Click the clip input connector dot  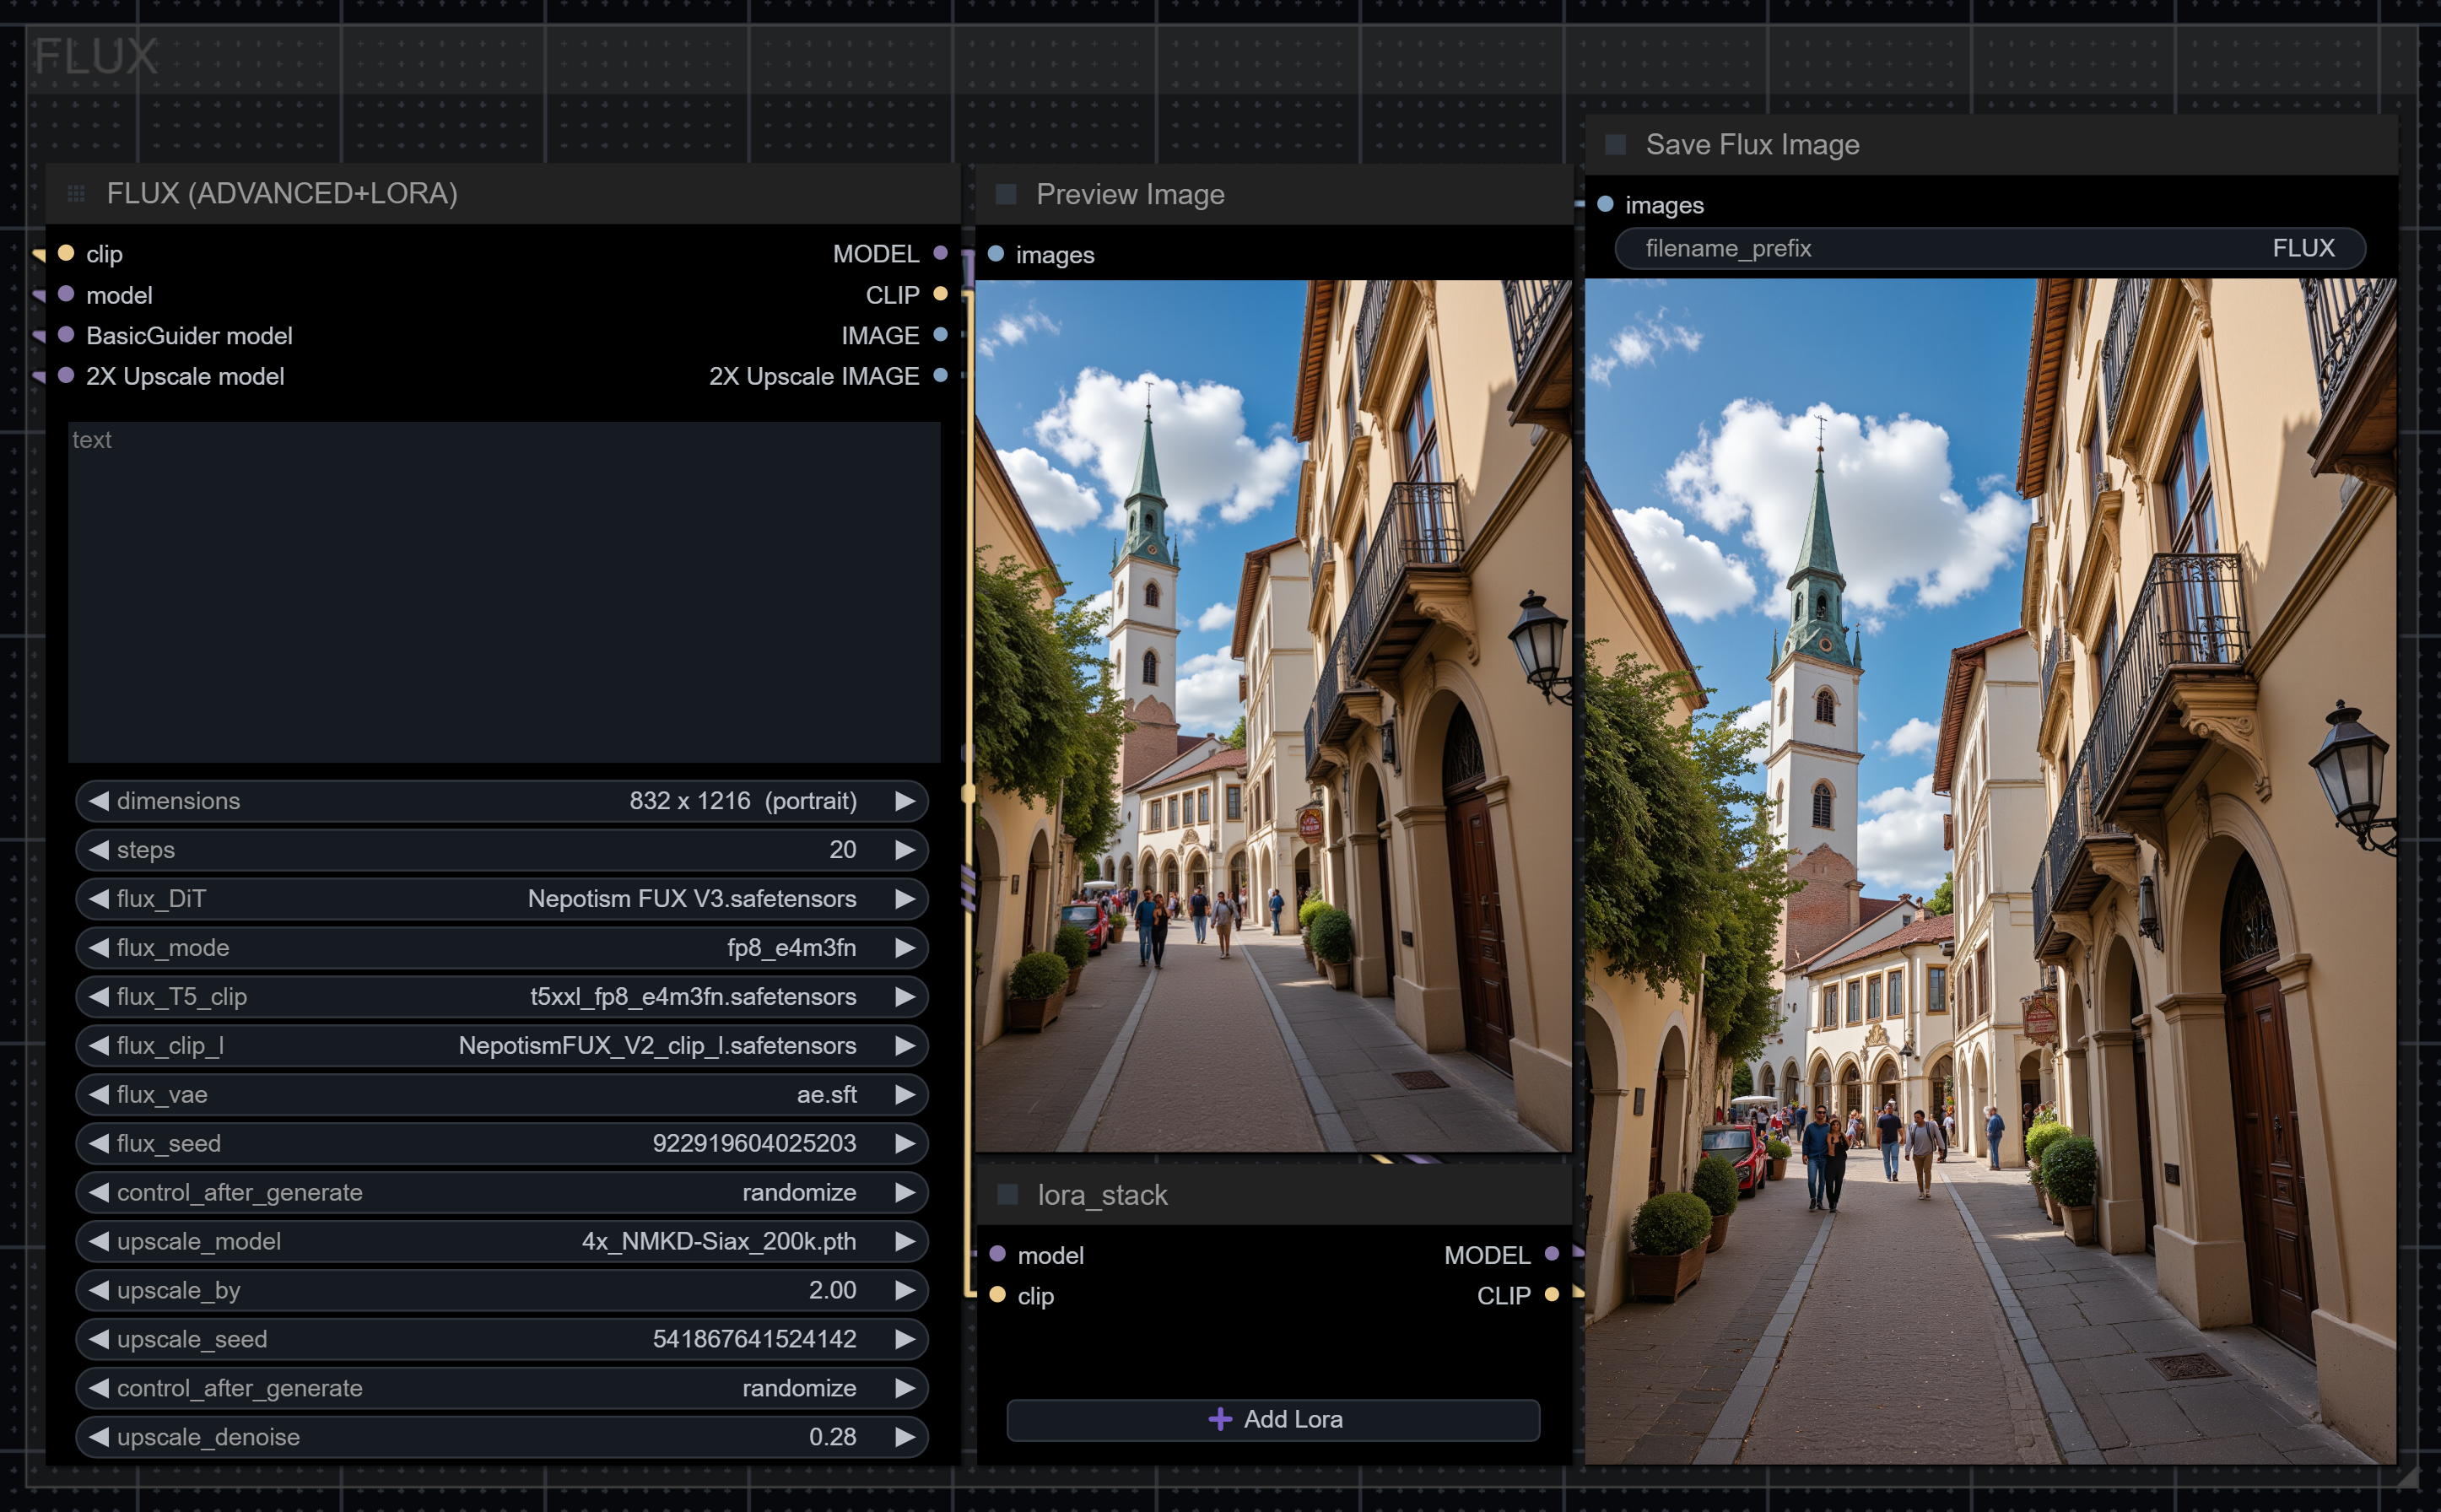tap(66, 253)
